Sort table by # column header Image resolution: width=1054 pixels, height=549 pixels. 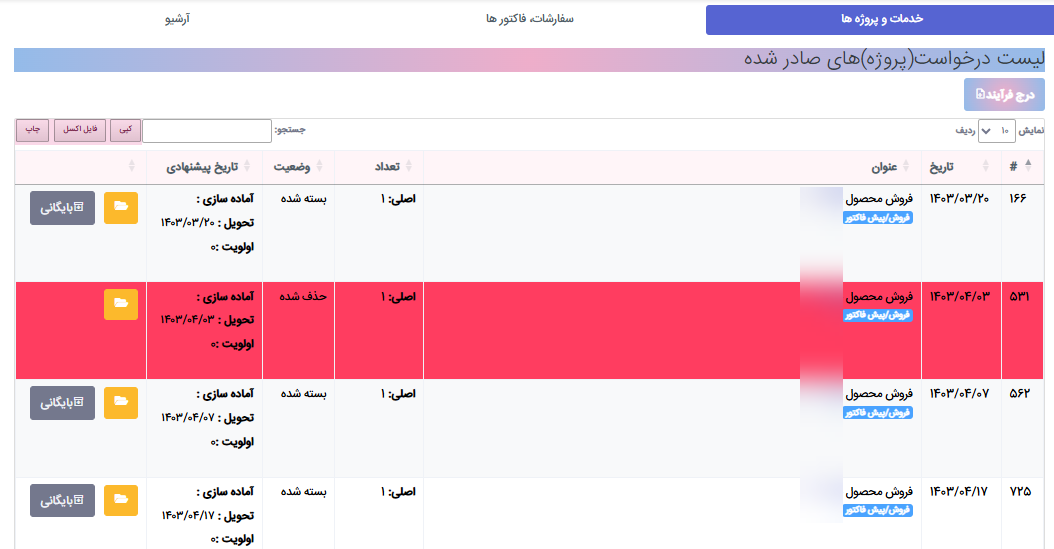[1020, 167]
